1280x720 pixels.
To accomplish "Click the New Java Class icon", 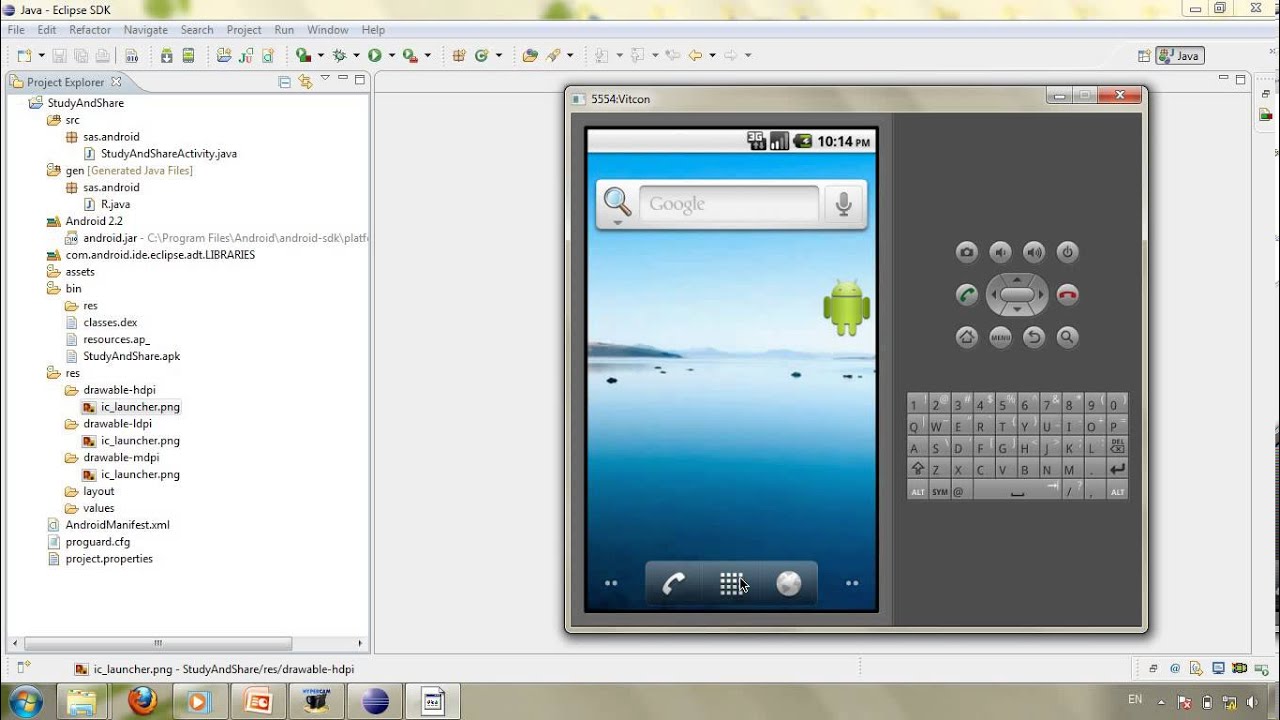I will (481, 56).
